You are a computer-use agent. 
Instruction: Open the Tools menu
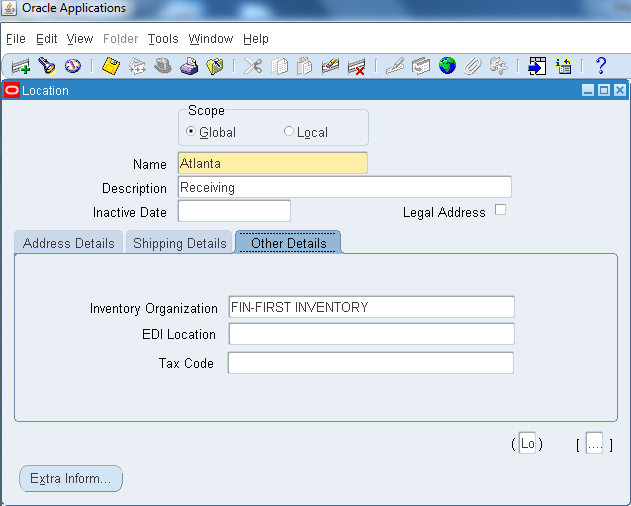click(163, 39)
